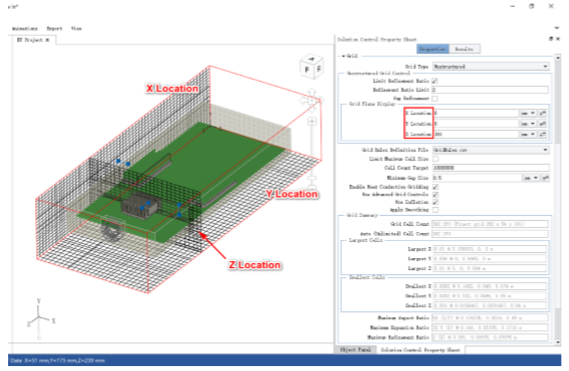569x371 pixels.
Task: Click the Smallest Z value field
Action: coord(490,305)
